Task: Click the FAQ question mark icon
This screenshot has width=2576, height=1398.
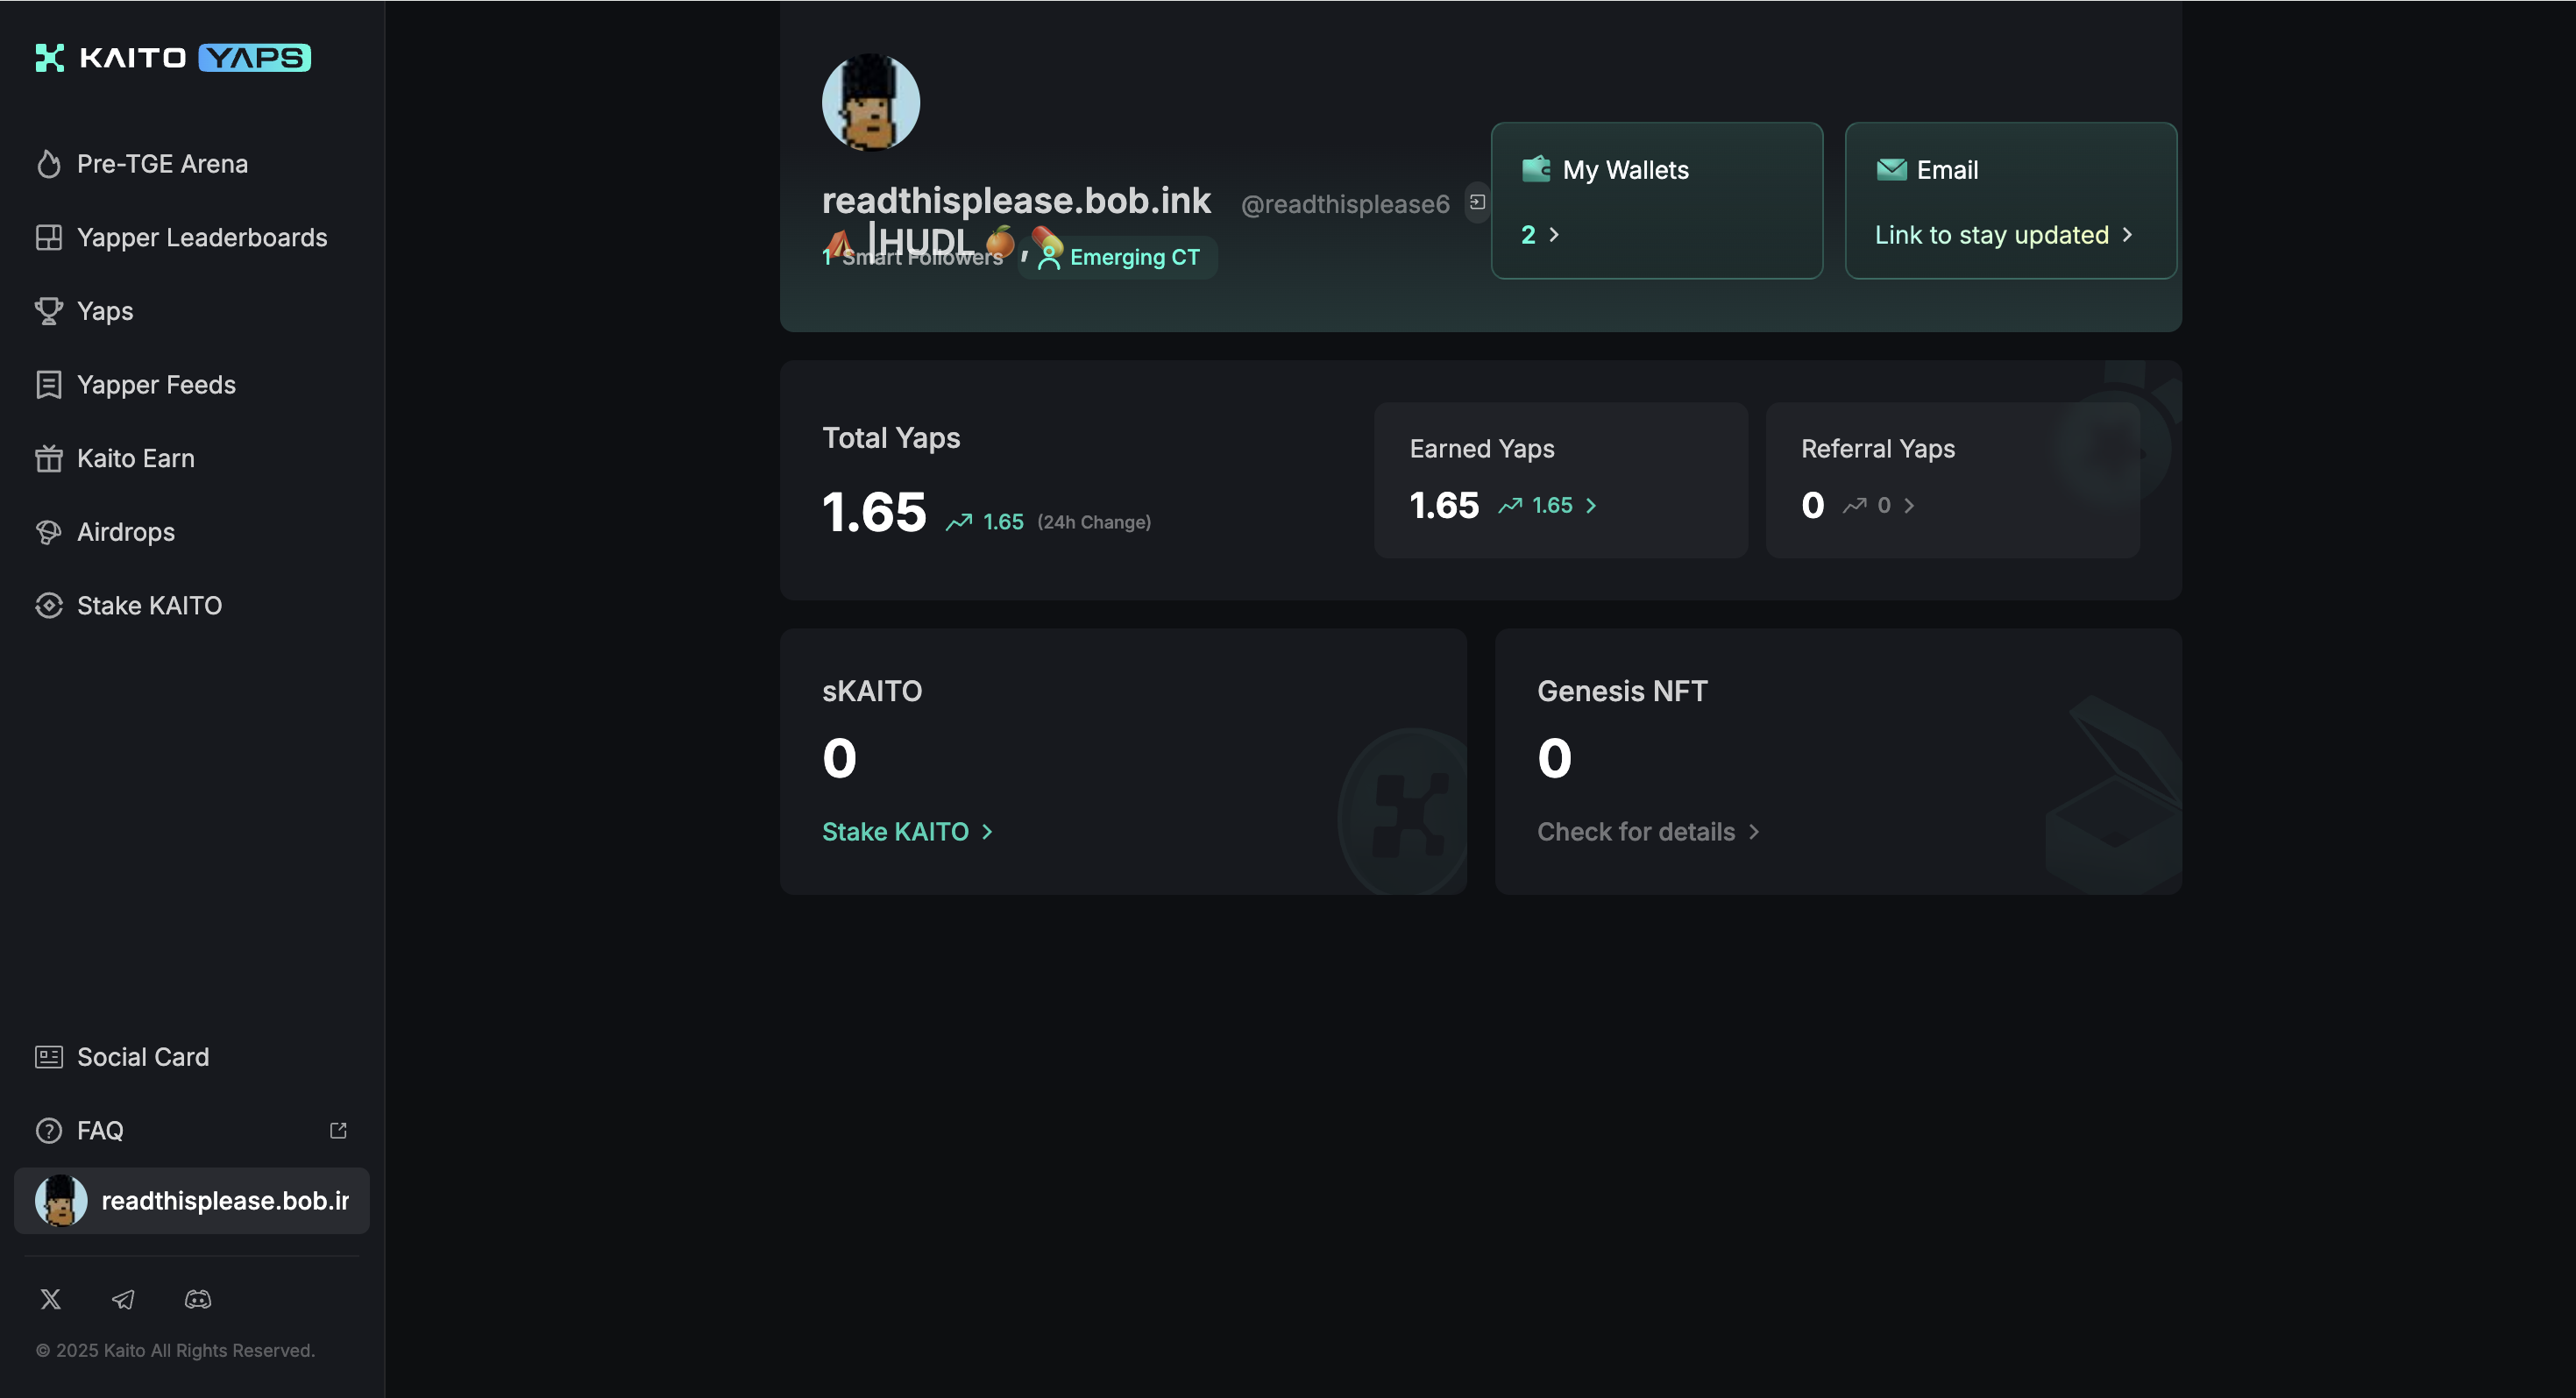Action: click(49, 1131)
